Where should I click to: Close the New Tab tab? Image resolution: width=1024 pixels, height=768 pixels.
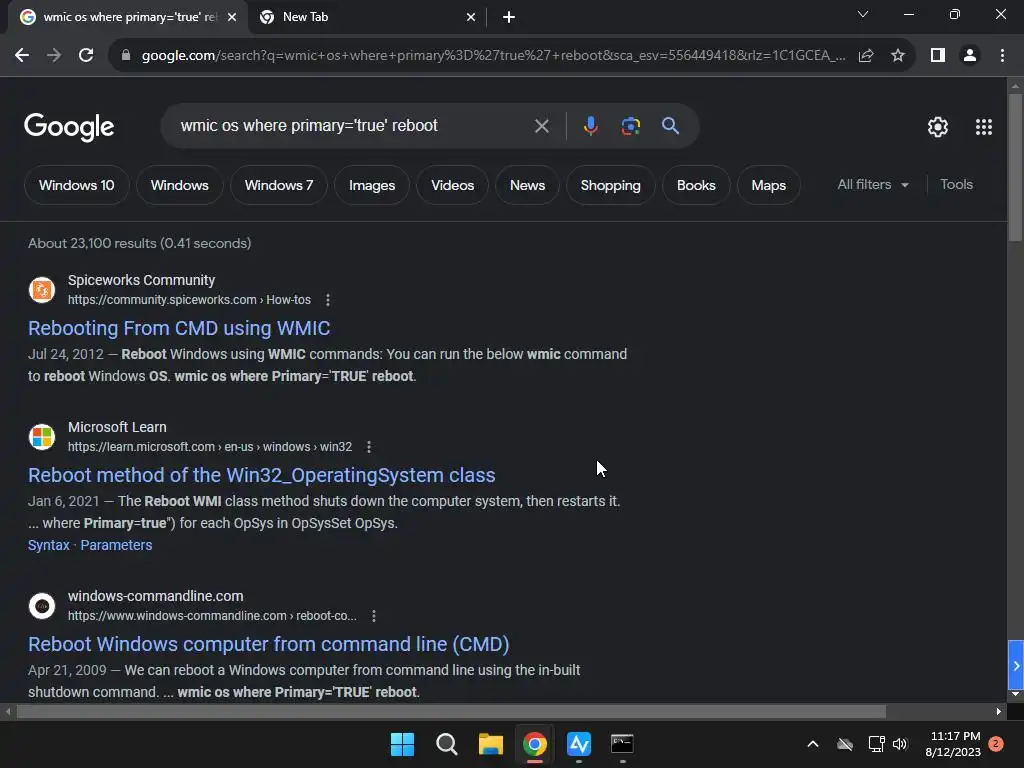tap(471, 17)
